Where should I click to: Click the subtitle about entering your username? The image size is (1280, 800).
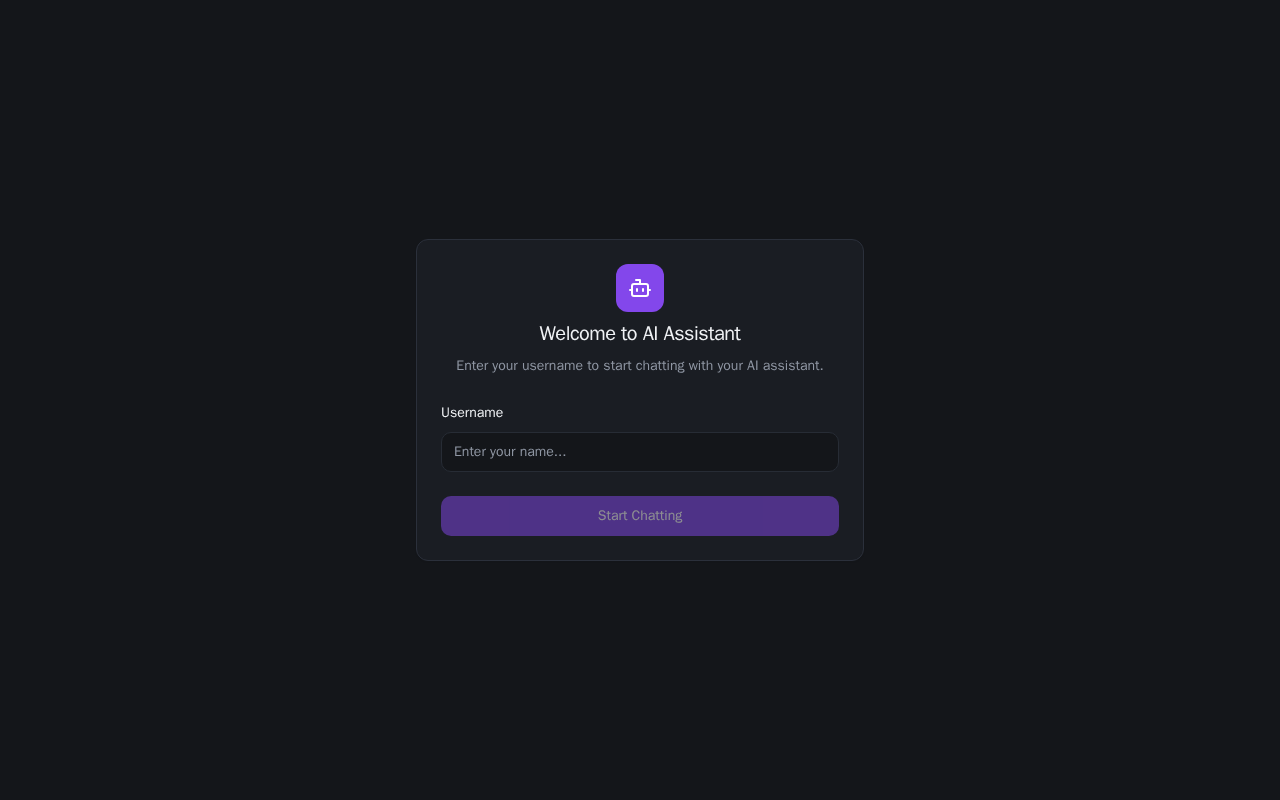point(640,366)
